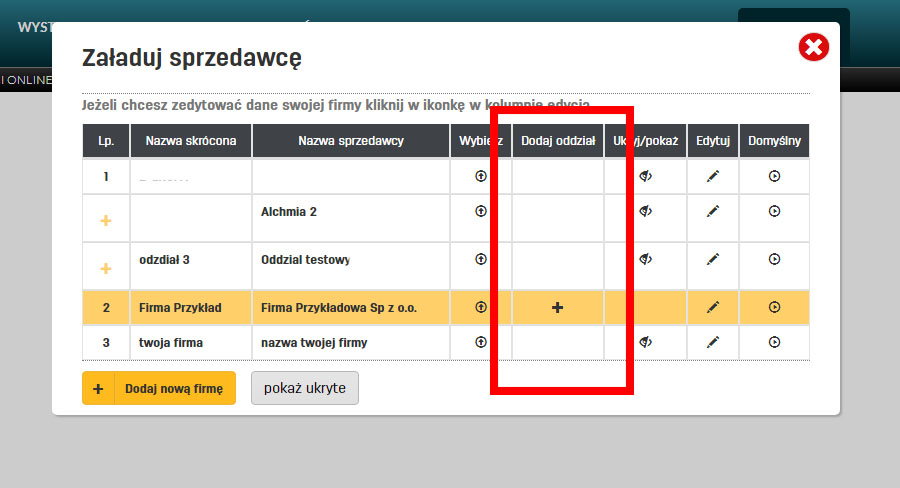
Task: Add a branch to Firma Przykład row
Action: point(557,308)
